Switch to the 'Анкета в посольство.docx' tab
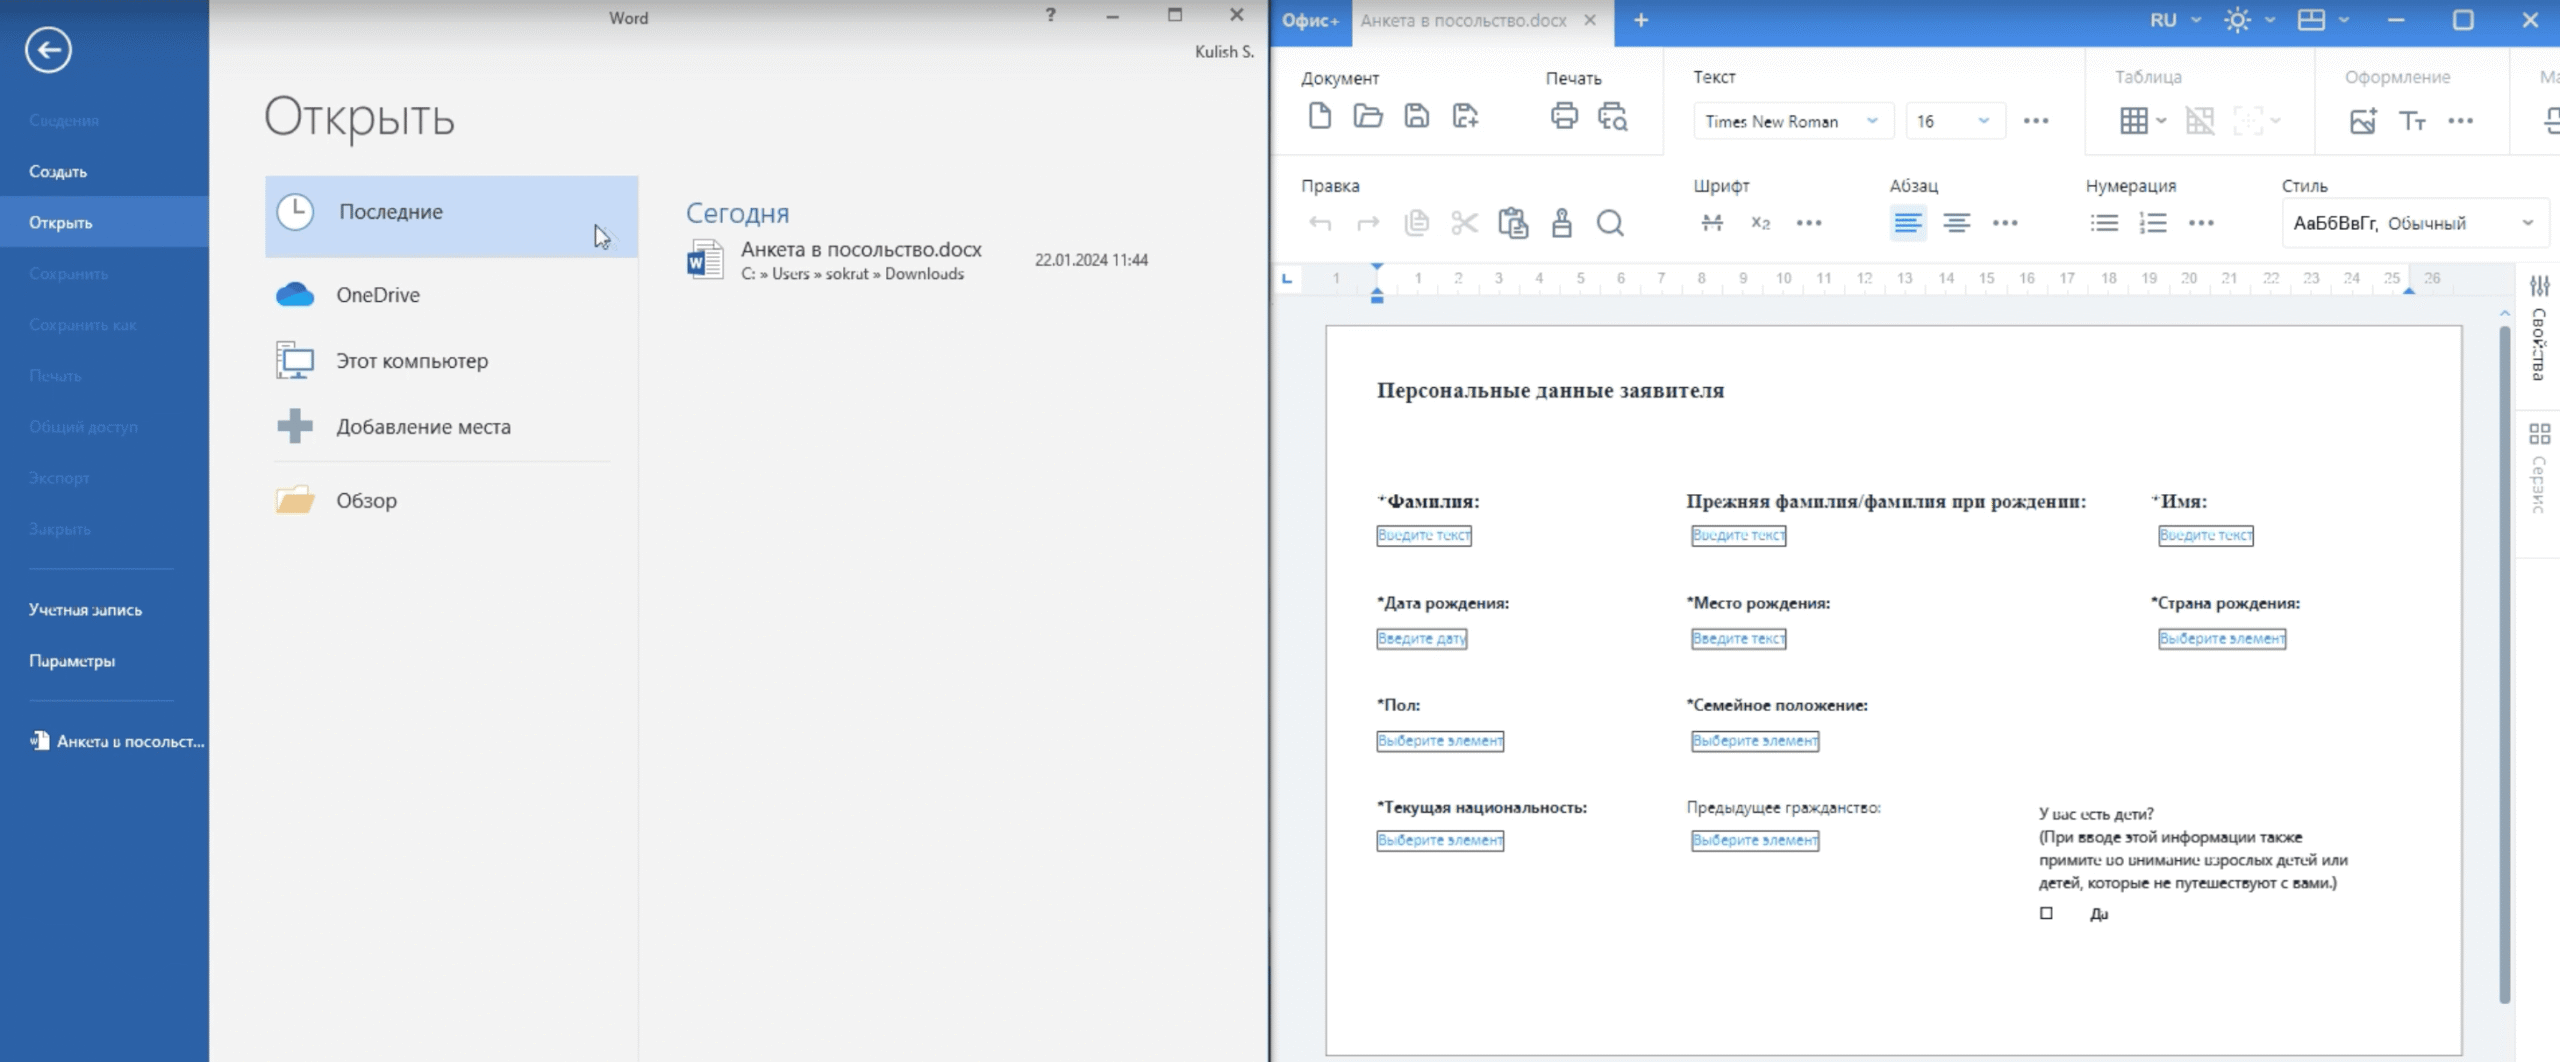This screenshot has width=2560, height=1062. pyautogui.click(x=1463, y=21)
